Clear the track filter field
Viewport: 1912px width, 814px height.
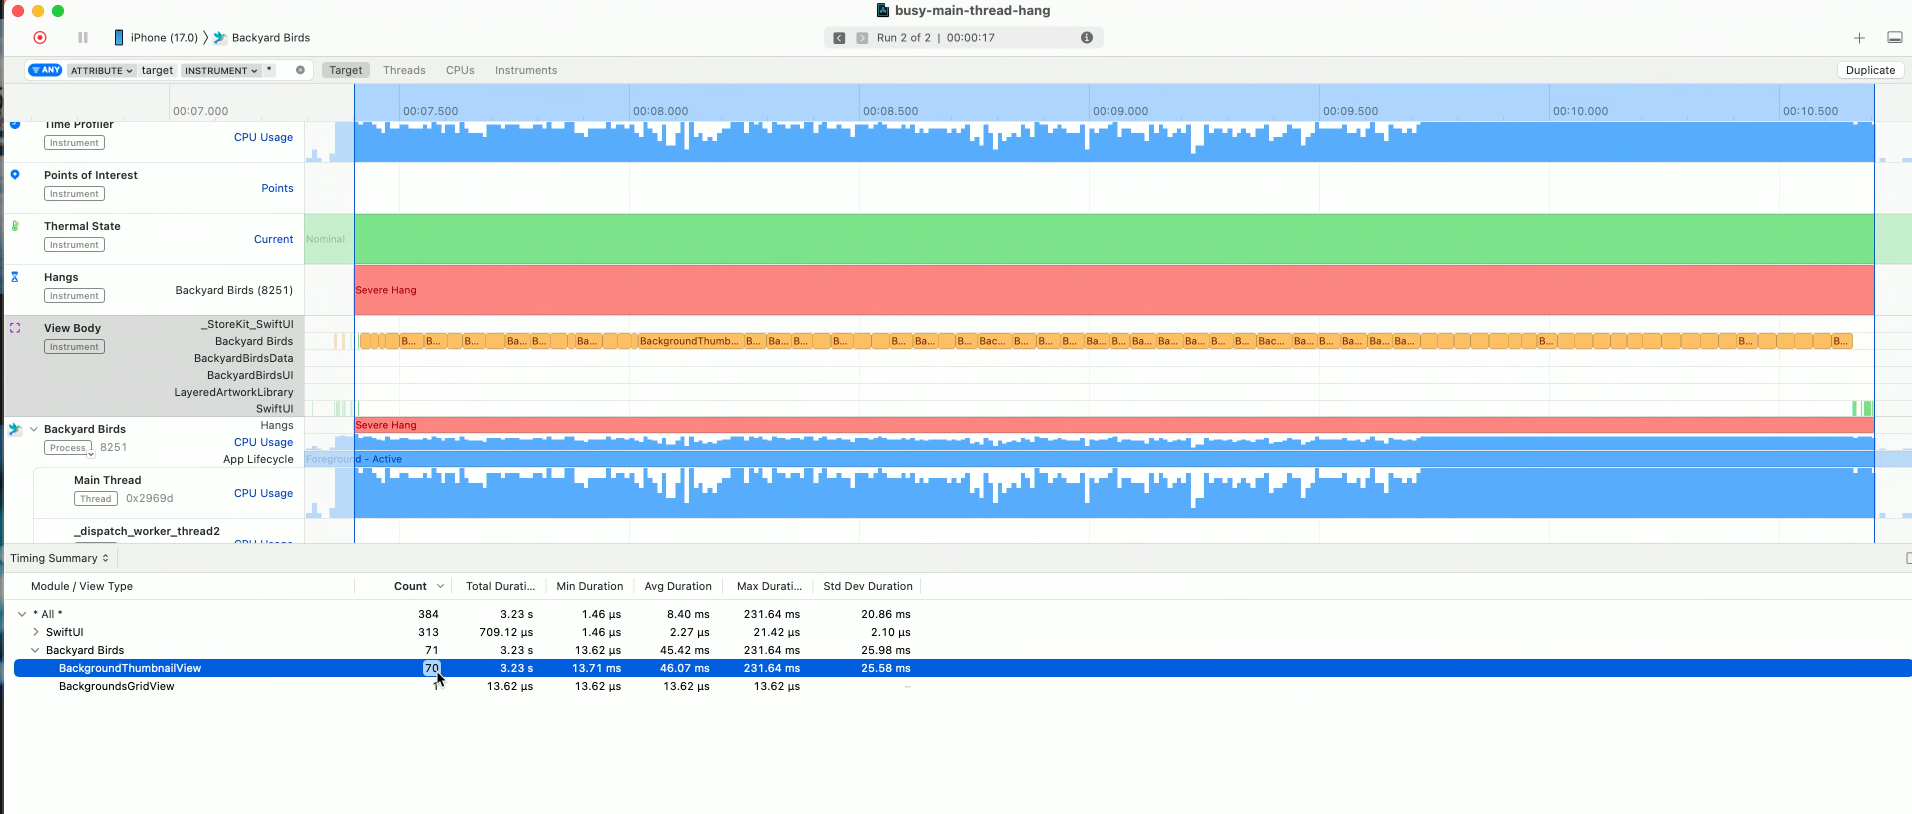point(300,70)
